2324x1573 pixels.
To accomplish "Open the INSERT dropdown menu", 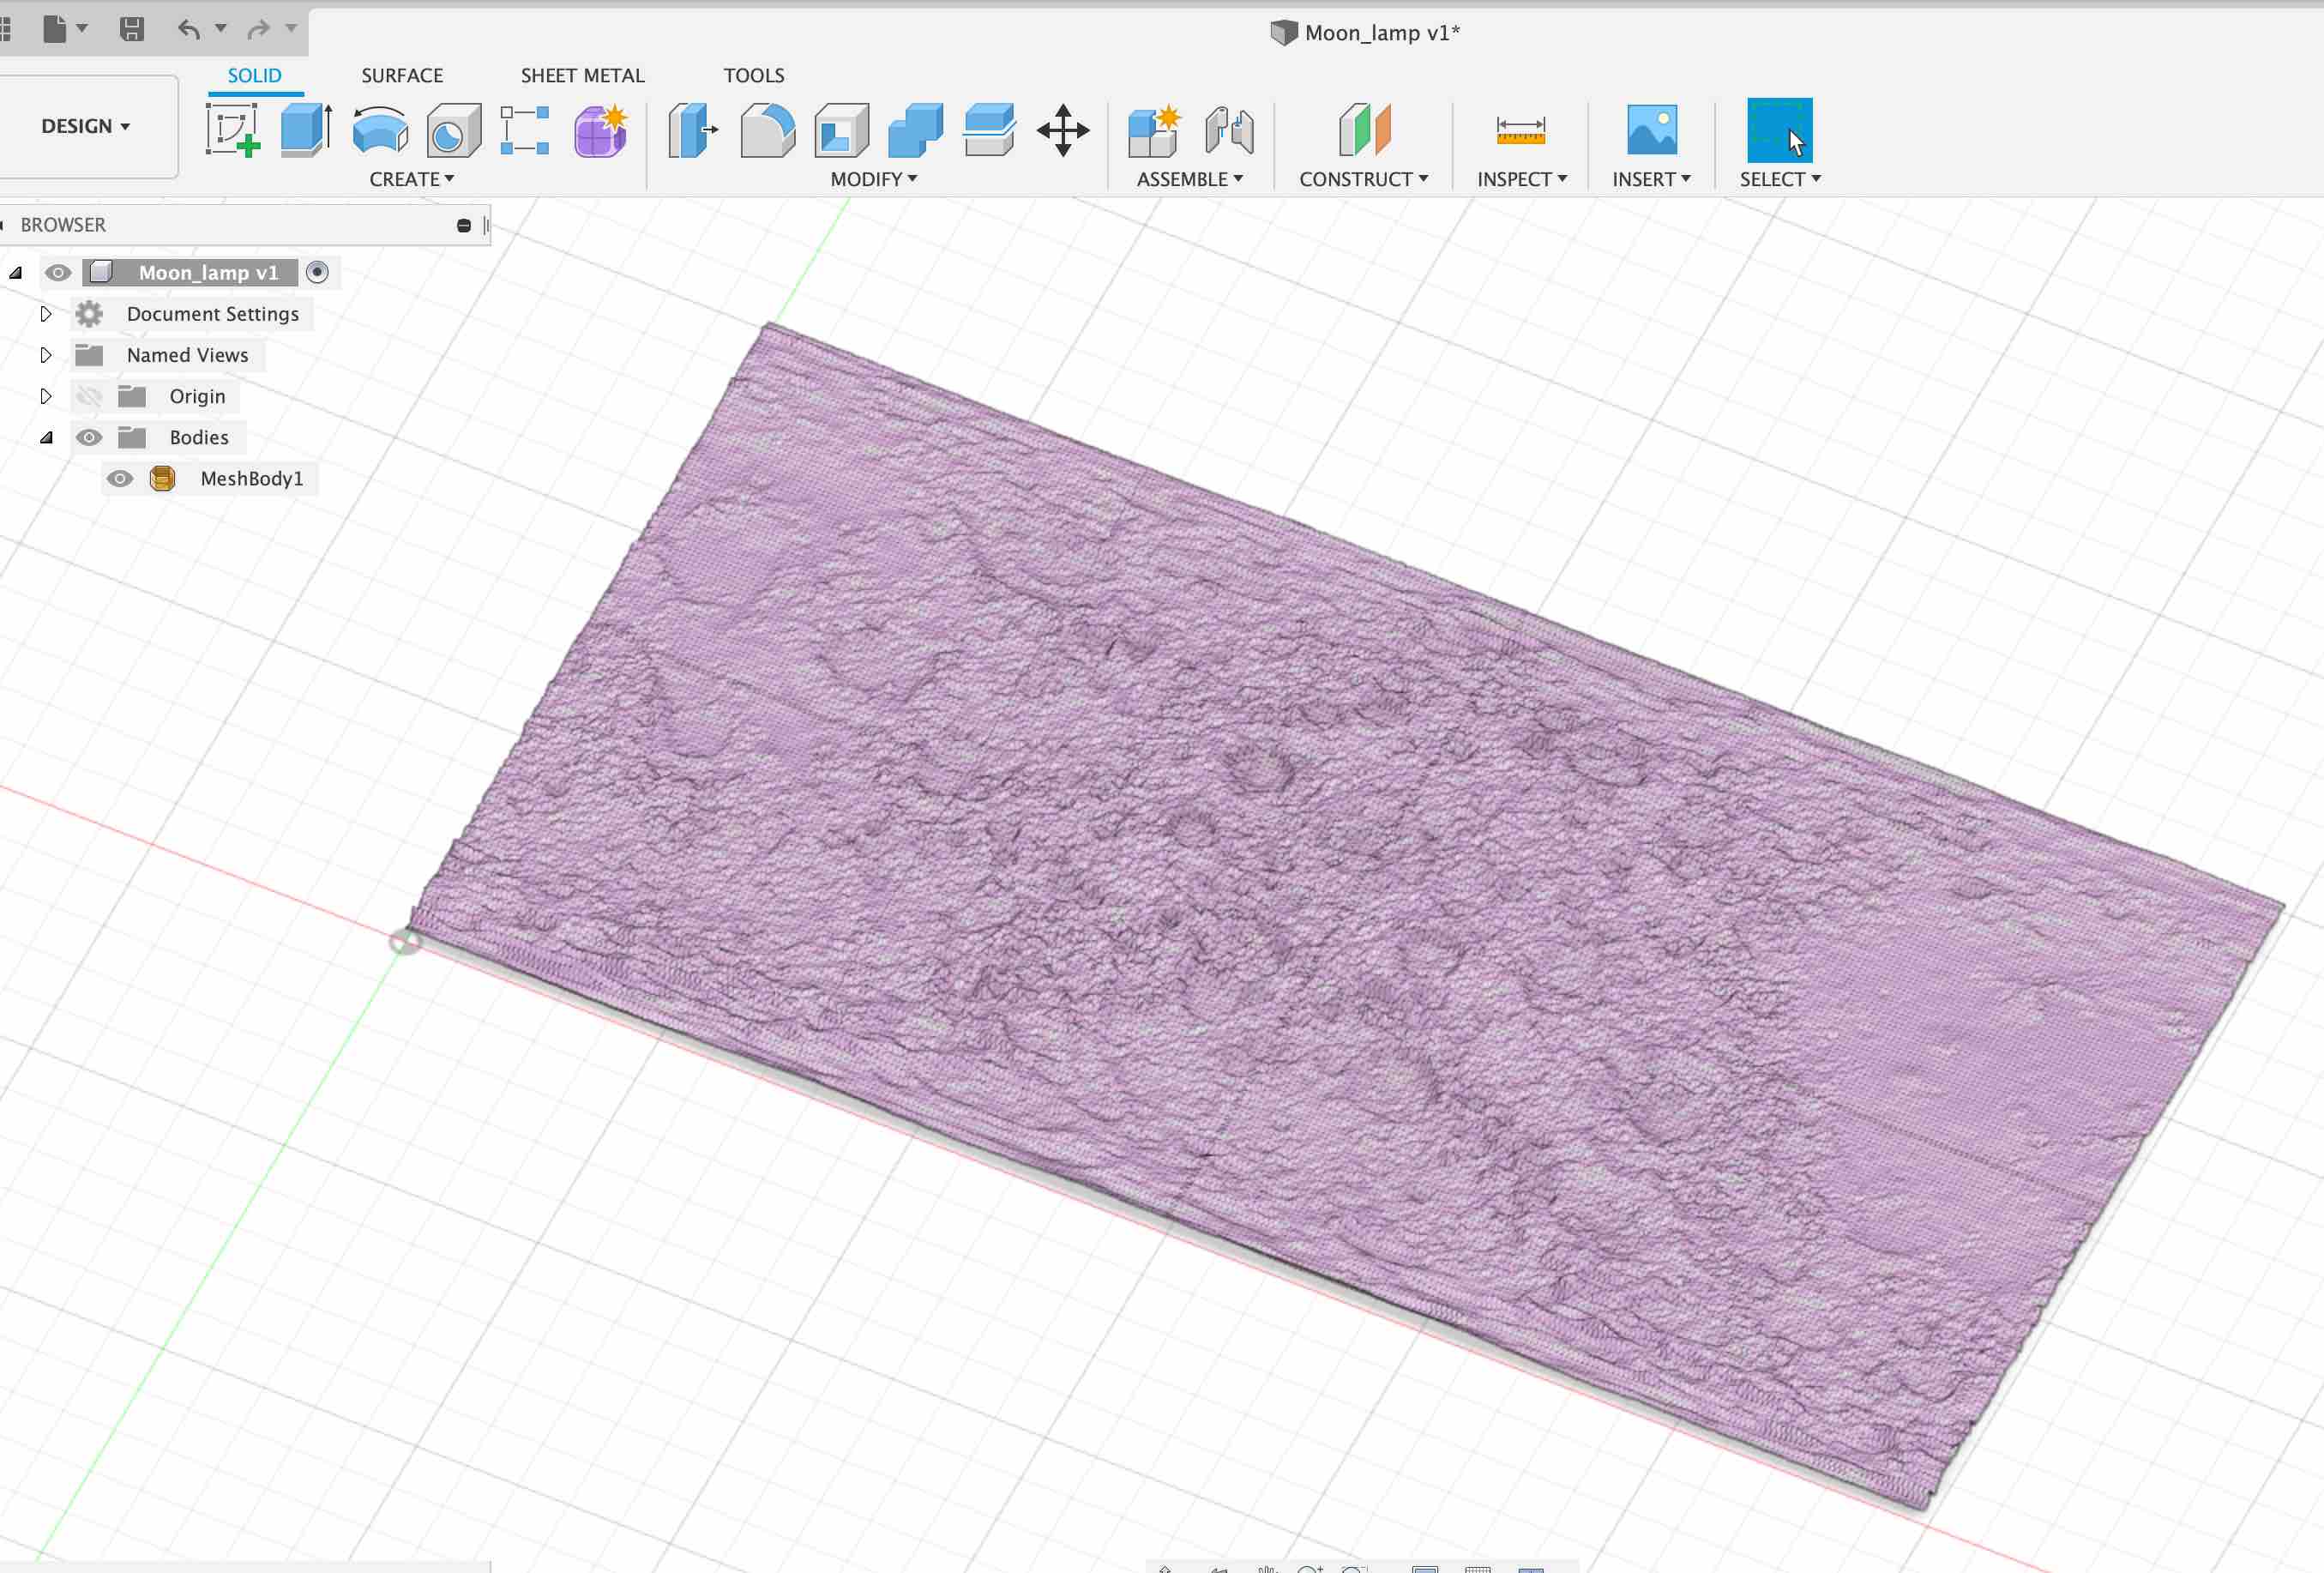I will point(1650,179).
